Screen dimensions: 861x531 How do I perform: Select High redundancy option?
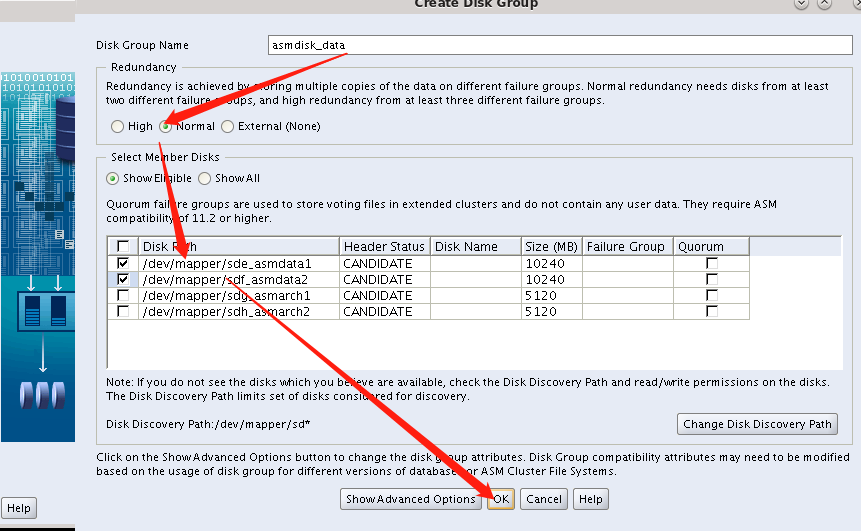[x=117, y=126]
